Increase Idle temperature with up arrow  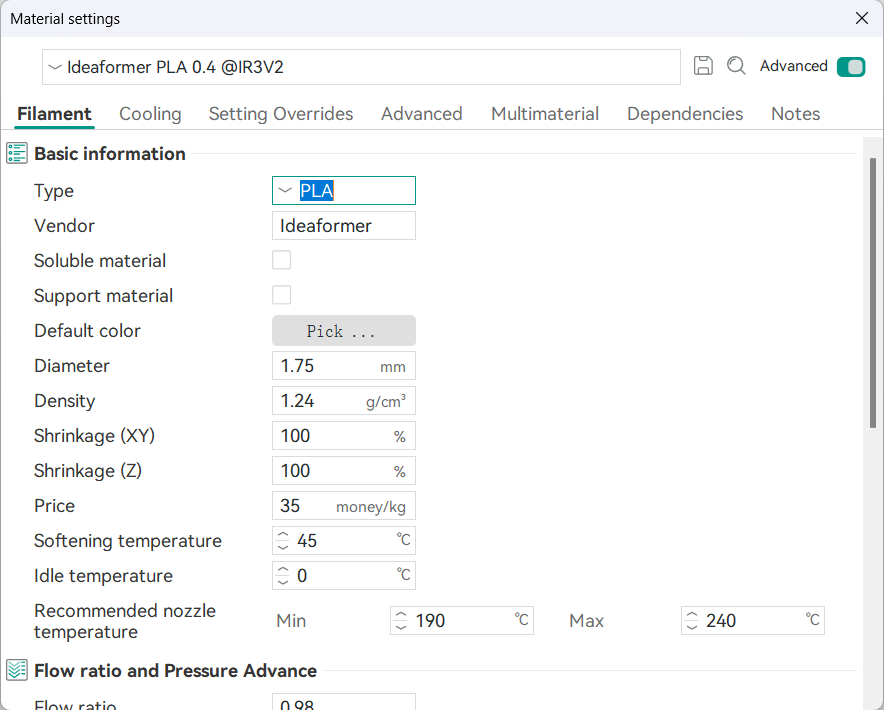[x=283, y=570]
